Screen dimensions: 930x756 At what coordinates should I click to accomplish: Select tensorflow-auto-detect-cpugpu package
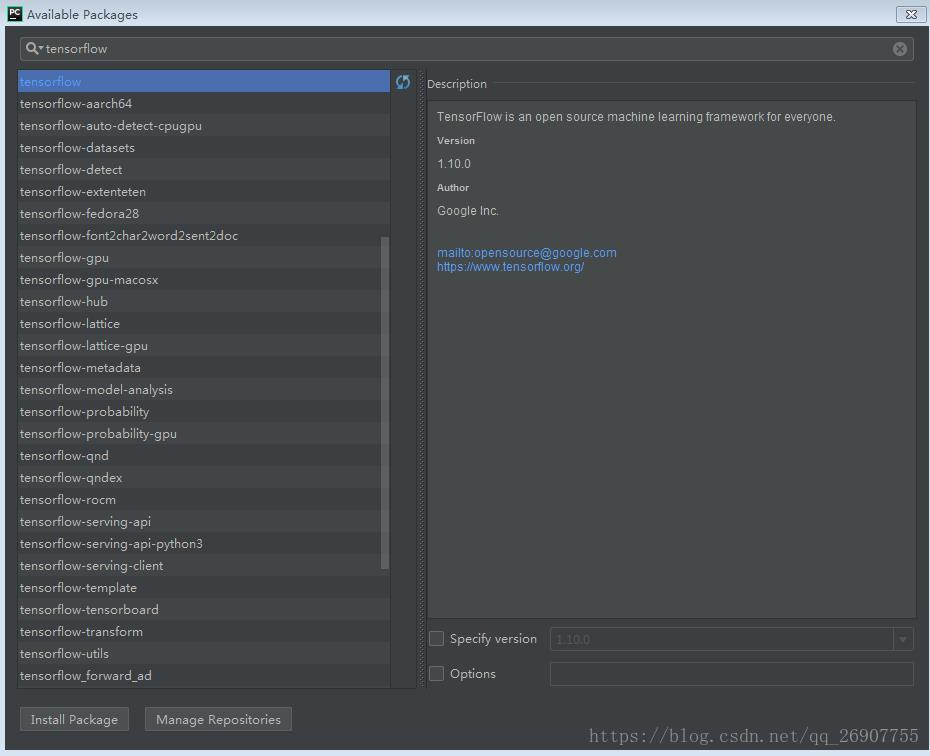pyautogui.click(x=203, y=126)
